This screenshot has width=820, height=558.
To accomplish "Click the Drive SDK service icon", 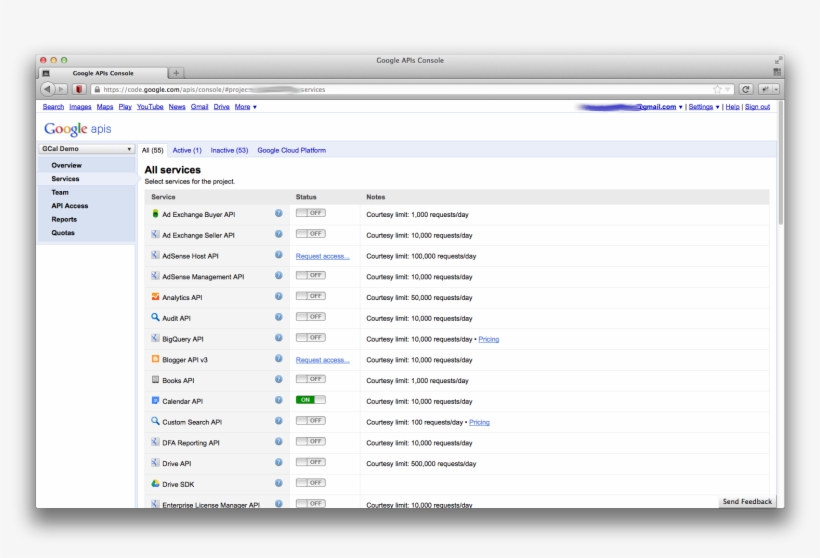I will click(x=155, y=484).
